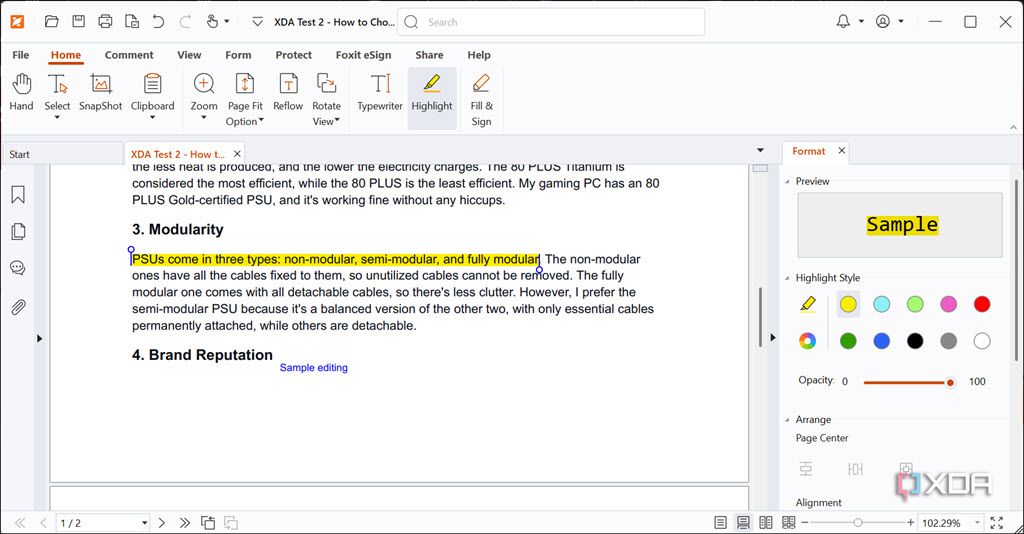Open Page Fit Option
Image resolution: width=1024 pixels, height=534 pixels.
[x=245, y=99]
